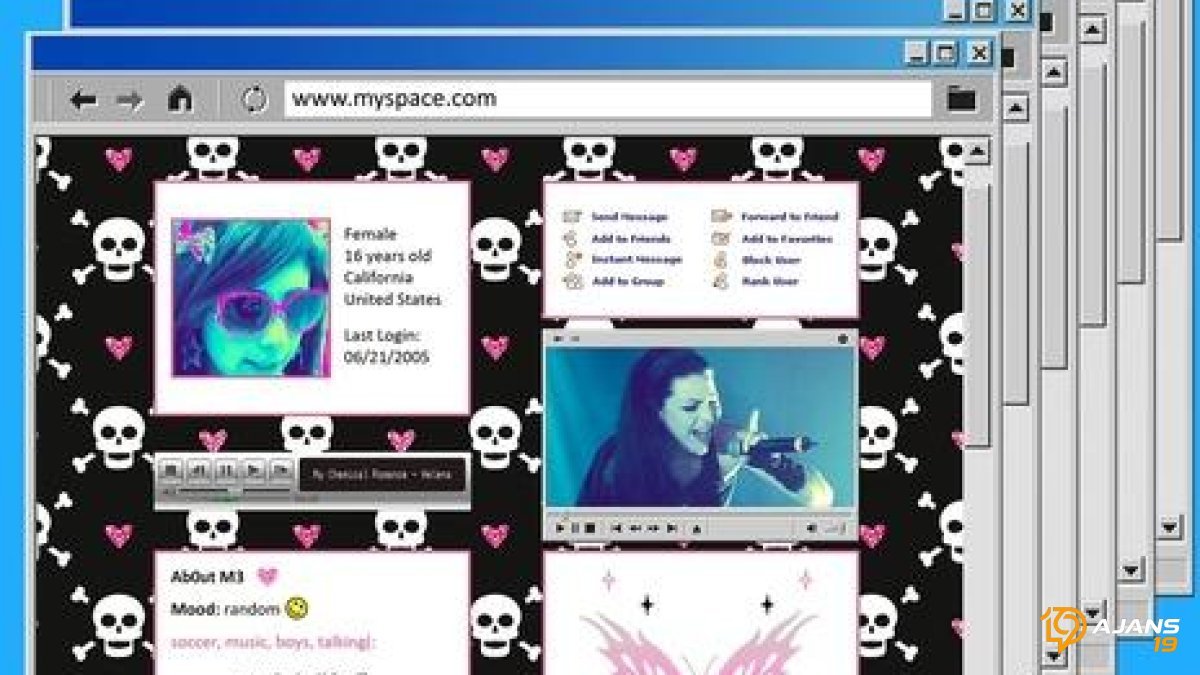Maximize the window behind the myspace browser
The image size is (1200, 675).
[985, 11]
